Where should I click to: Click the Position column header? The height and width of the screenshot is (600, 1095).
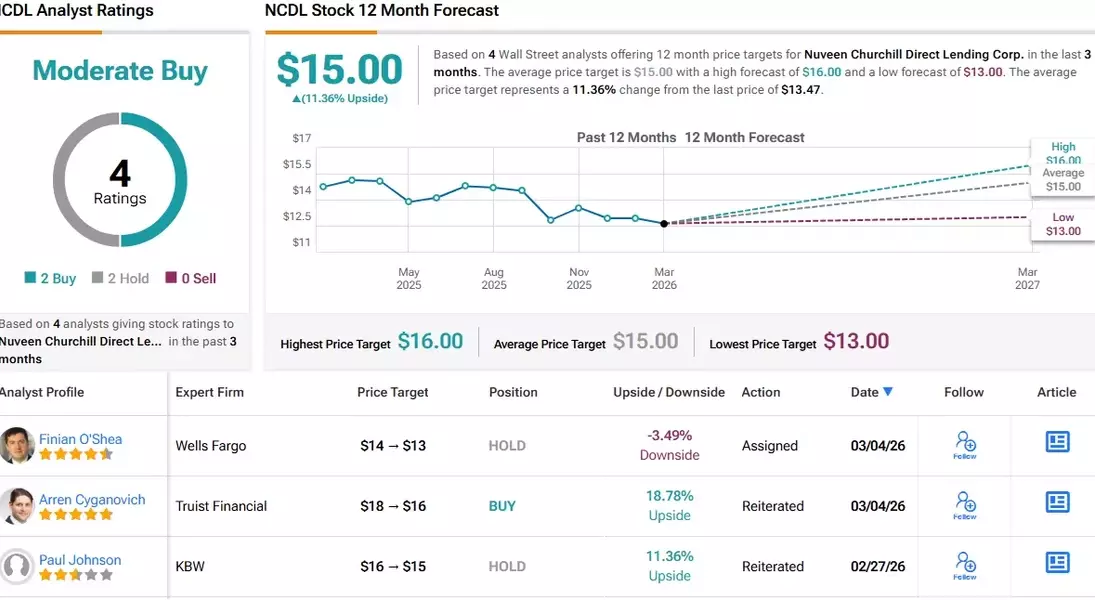pyautogui.click(x=513, y=392)
